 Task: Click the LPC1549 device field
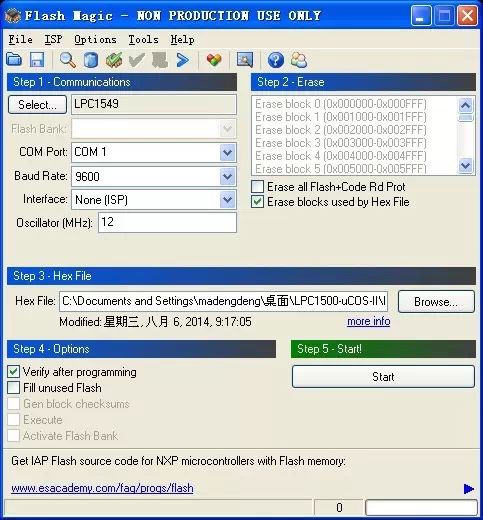(154, 104)
